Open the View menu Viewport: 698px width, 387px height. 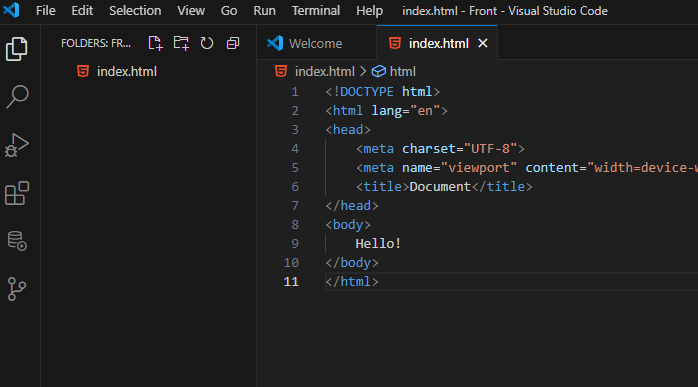point(191,10)
